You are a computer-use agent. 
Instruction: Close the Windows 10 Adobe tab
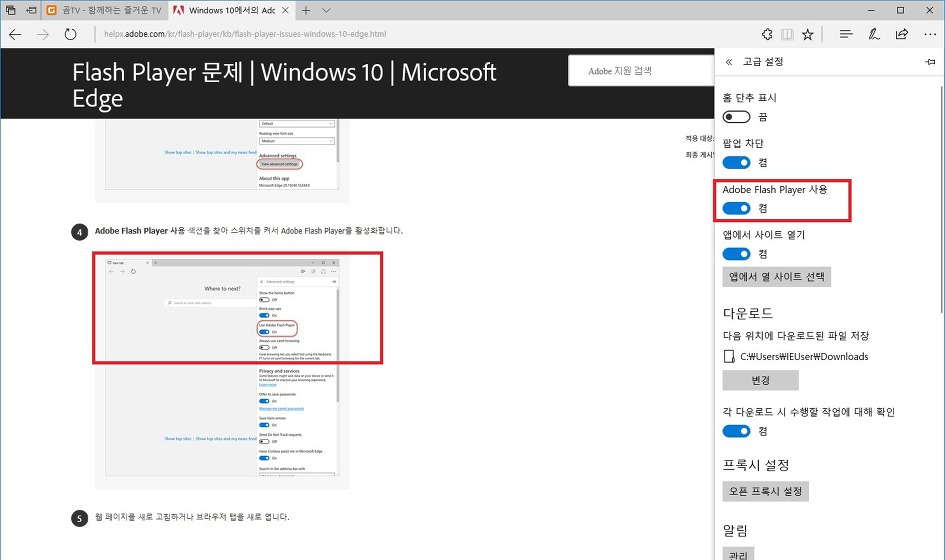[x=286, y=10]
